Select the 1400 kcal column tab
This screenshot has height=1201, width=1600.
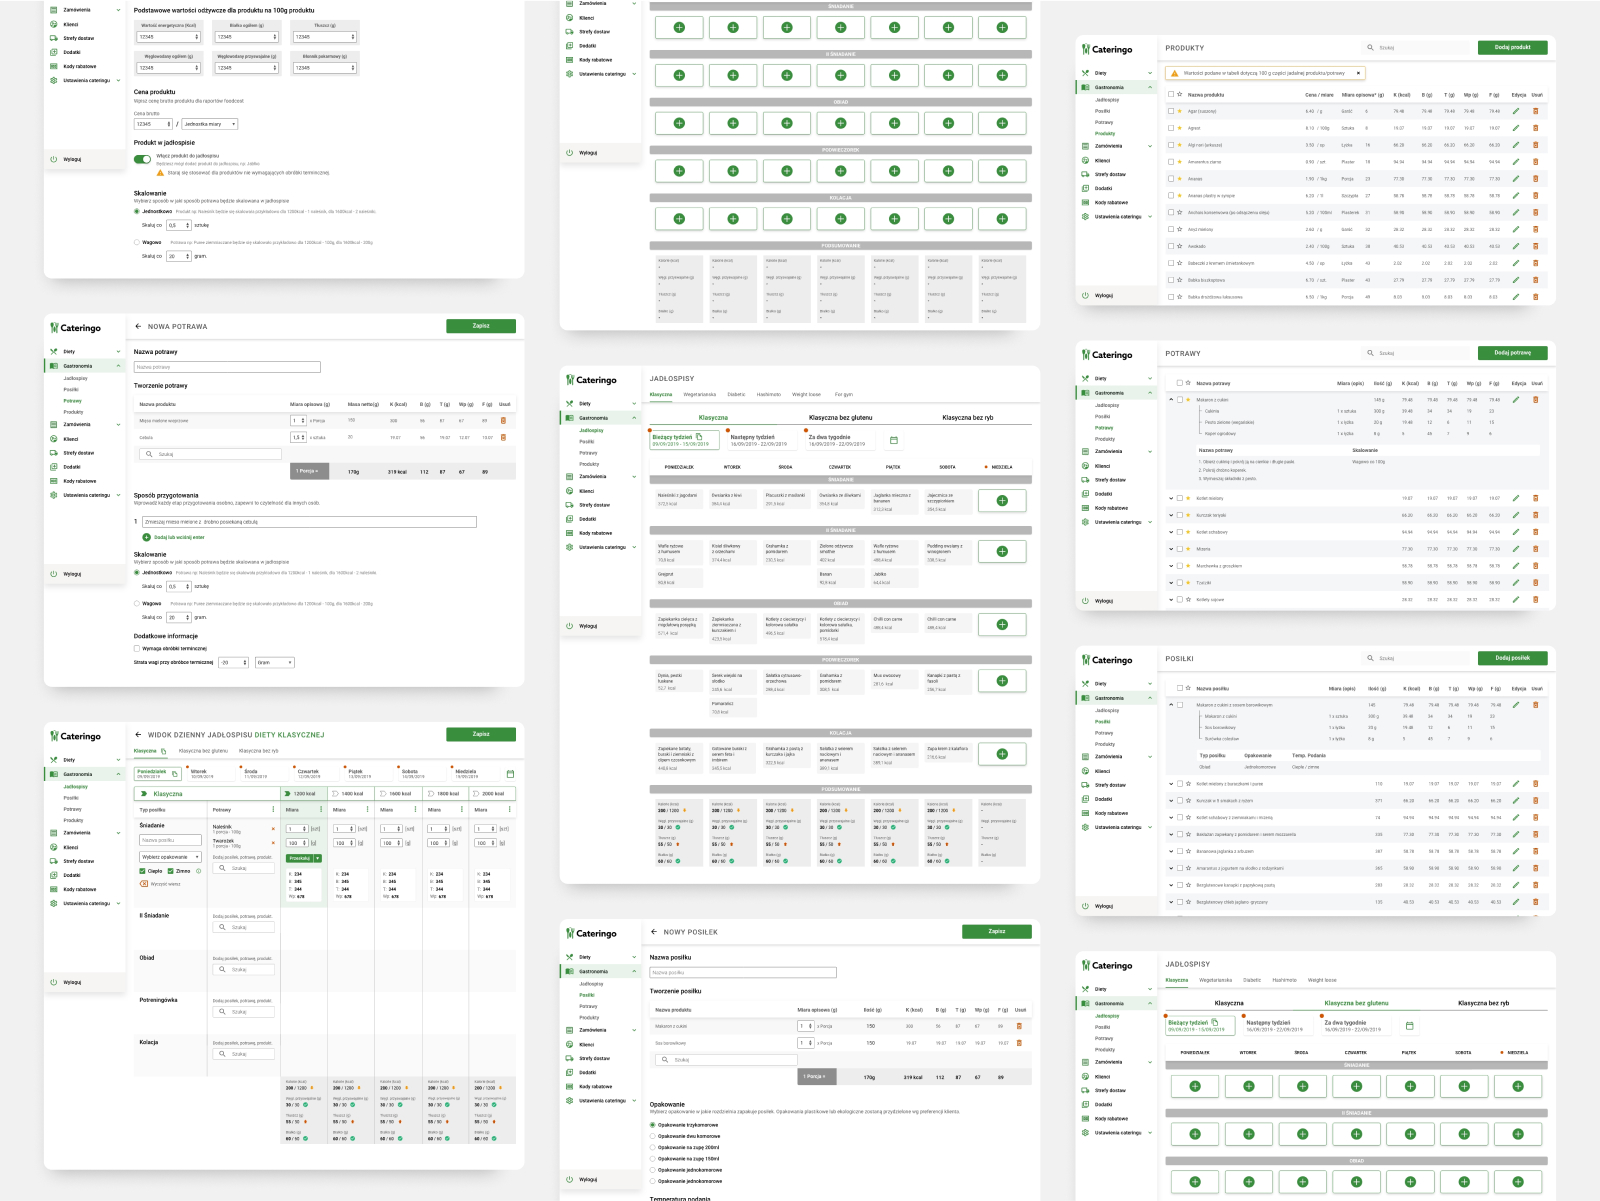coord(352,794)
